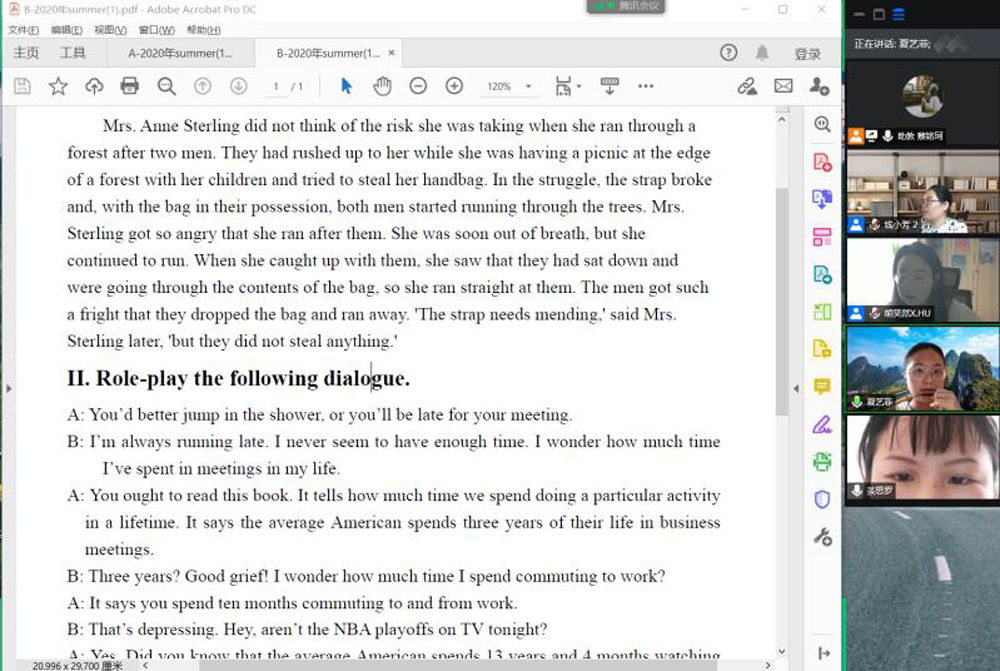Viewport: 1000px width, 671px height.
Task: Send file by email envelope icon
Action: point(783,87)
